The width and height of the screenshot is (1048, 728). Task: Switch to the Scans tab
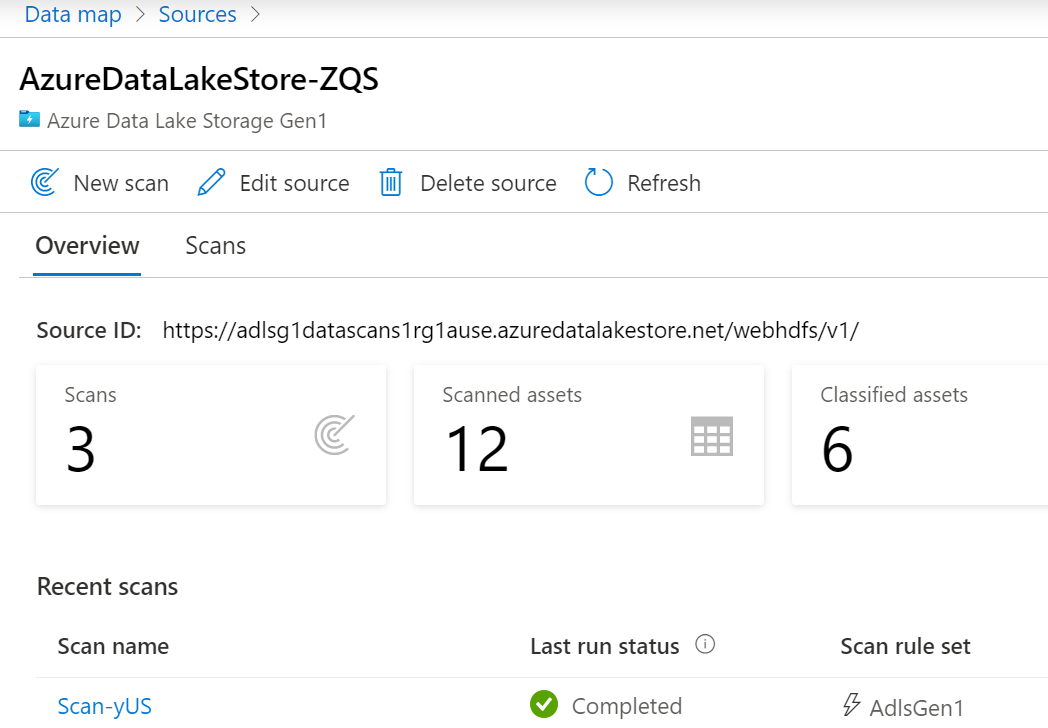point(215,246)
